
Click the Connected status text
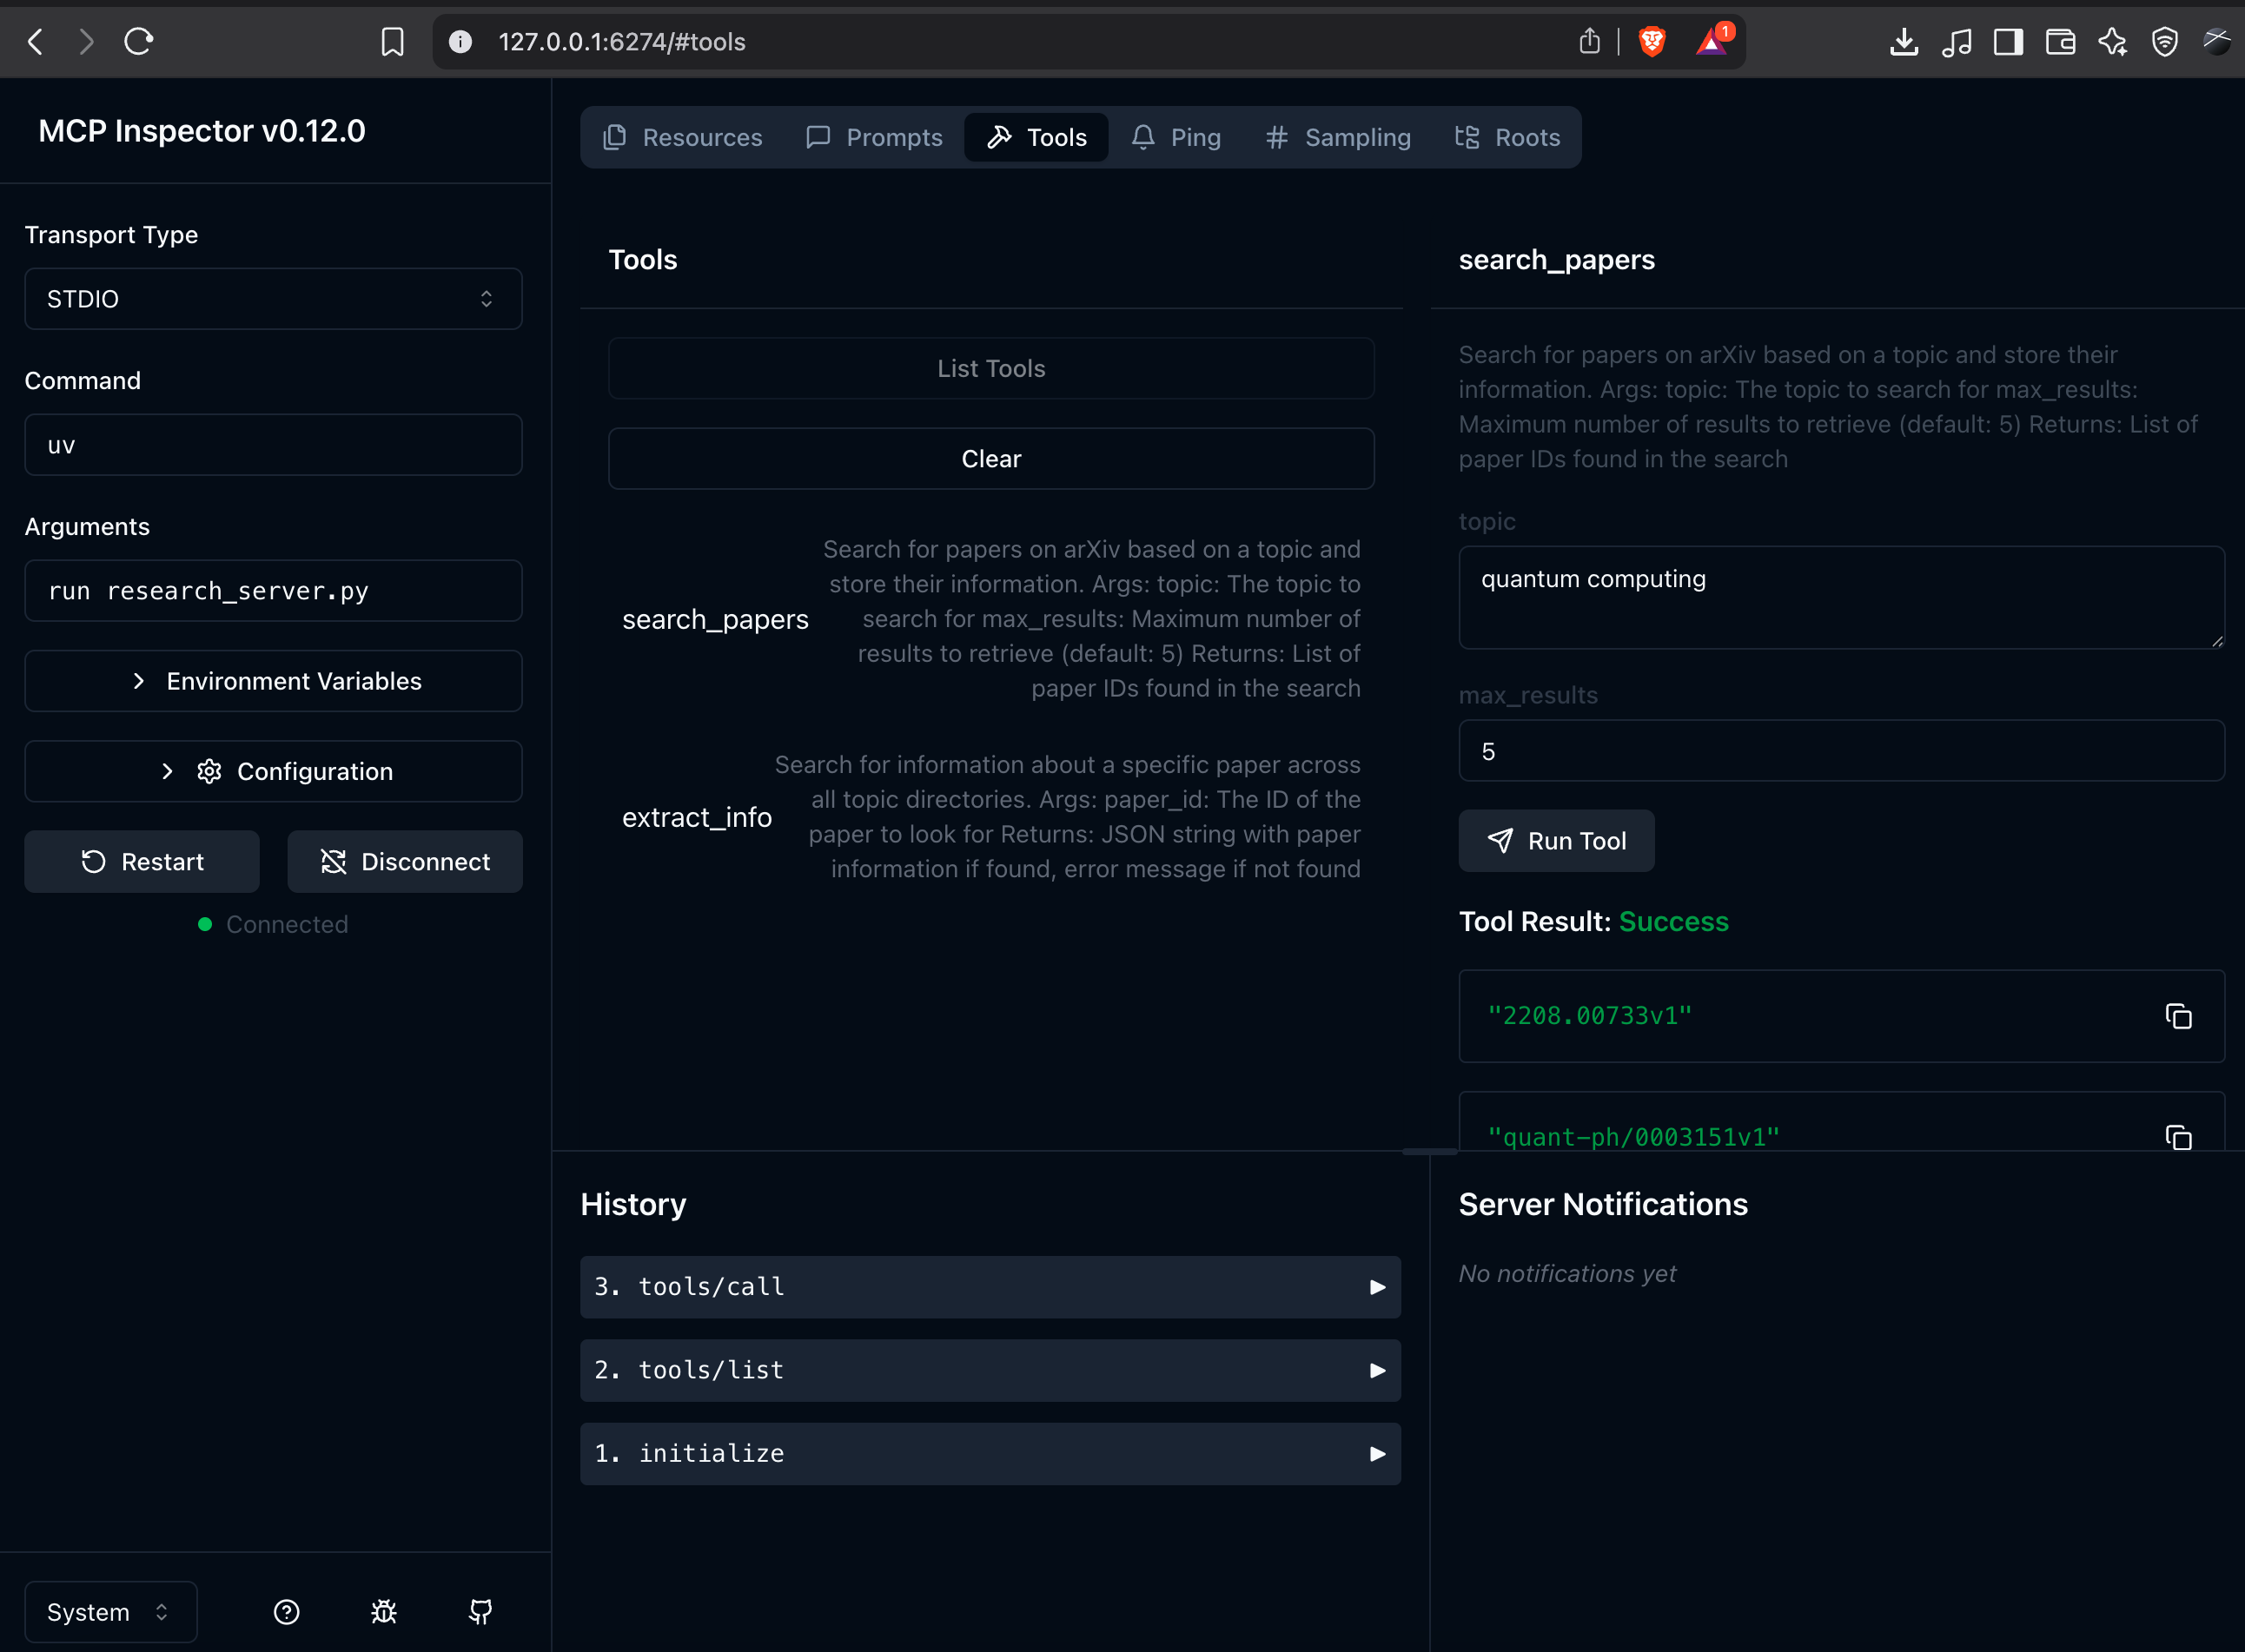(287, 924)
